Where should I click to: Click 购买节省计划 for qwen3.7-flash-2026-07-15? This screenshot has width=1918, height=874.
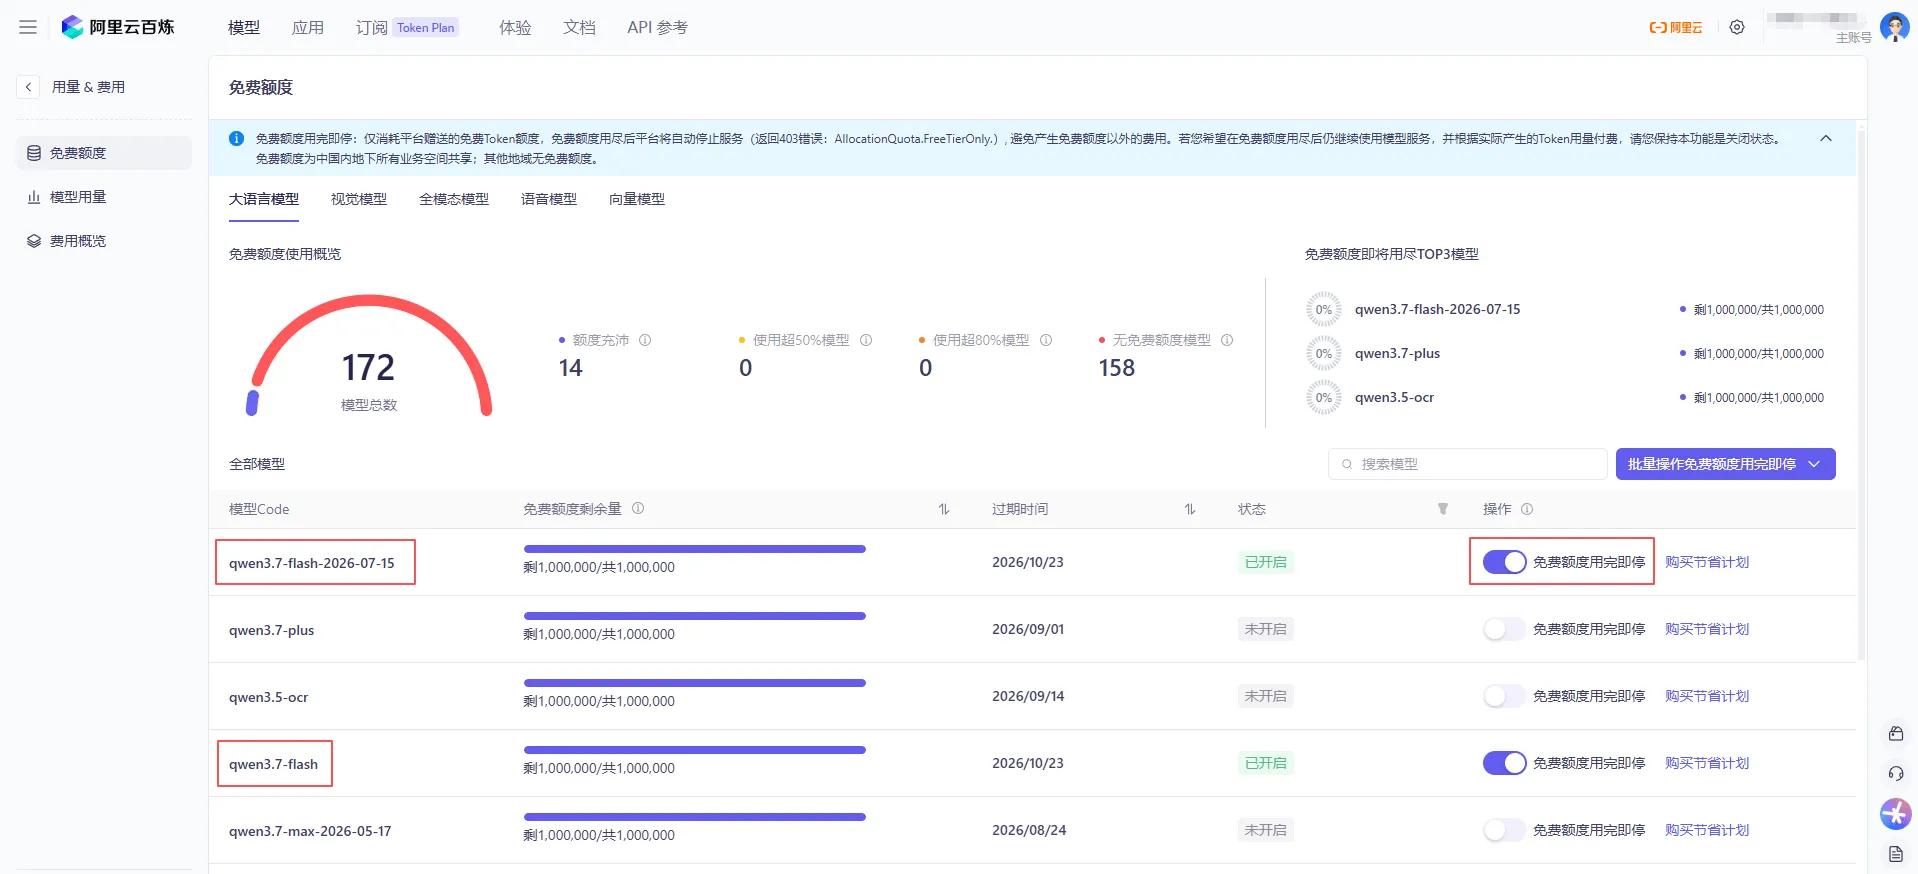1707,562
